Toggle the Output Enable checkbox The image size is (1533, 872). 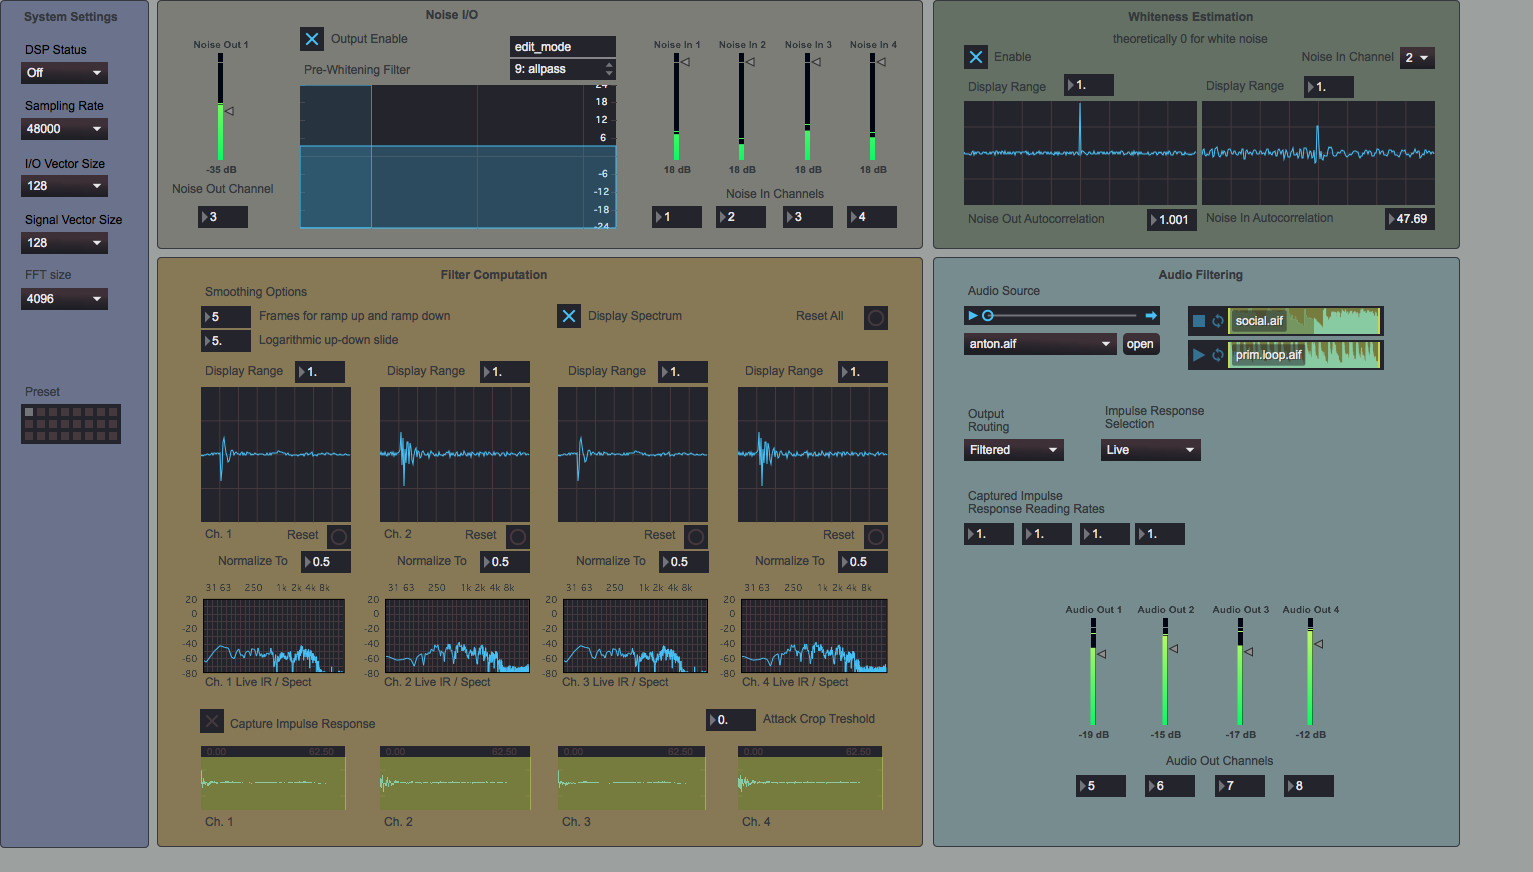312,39
